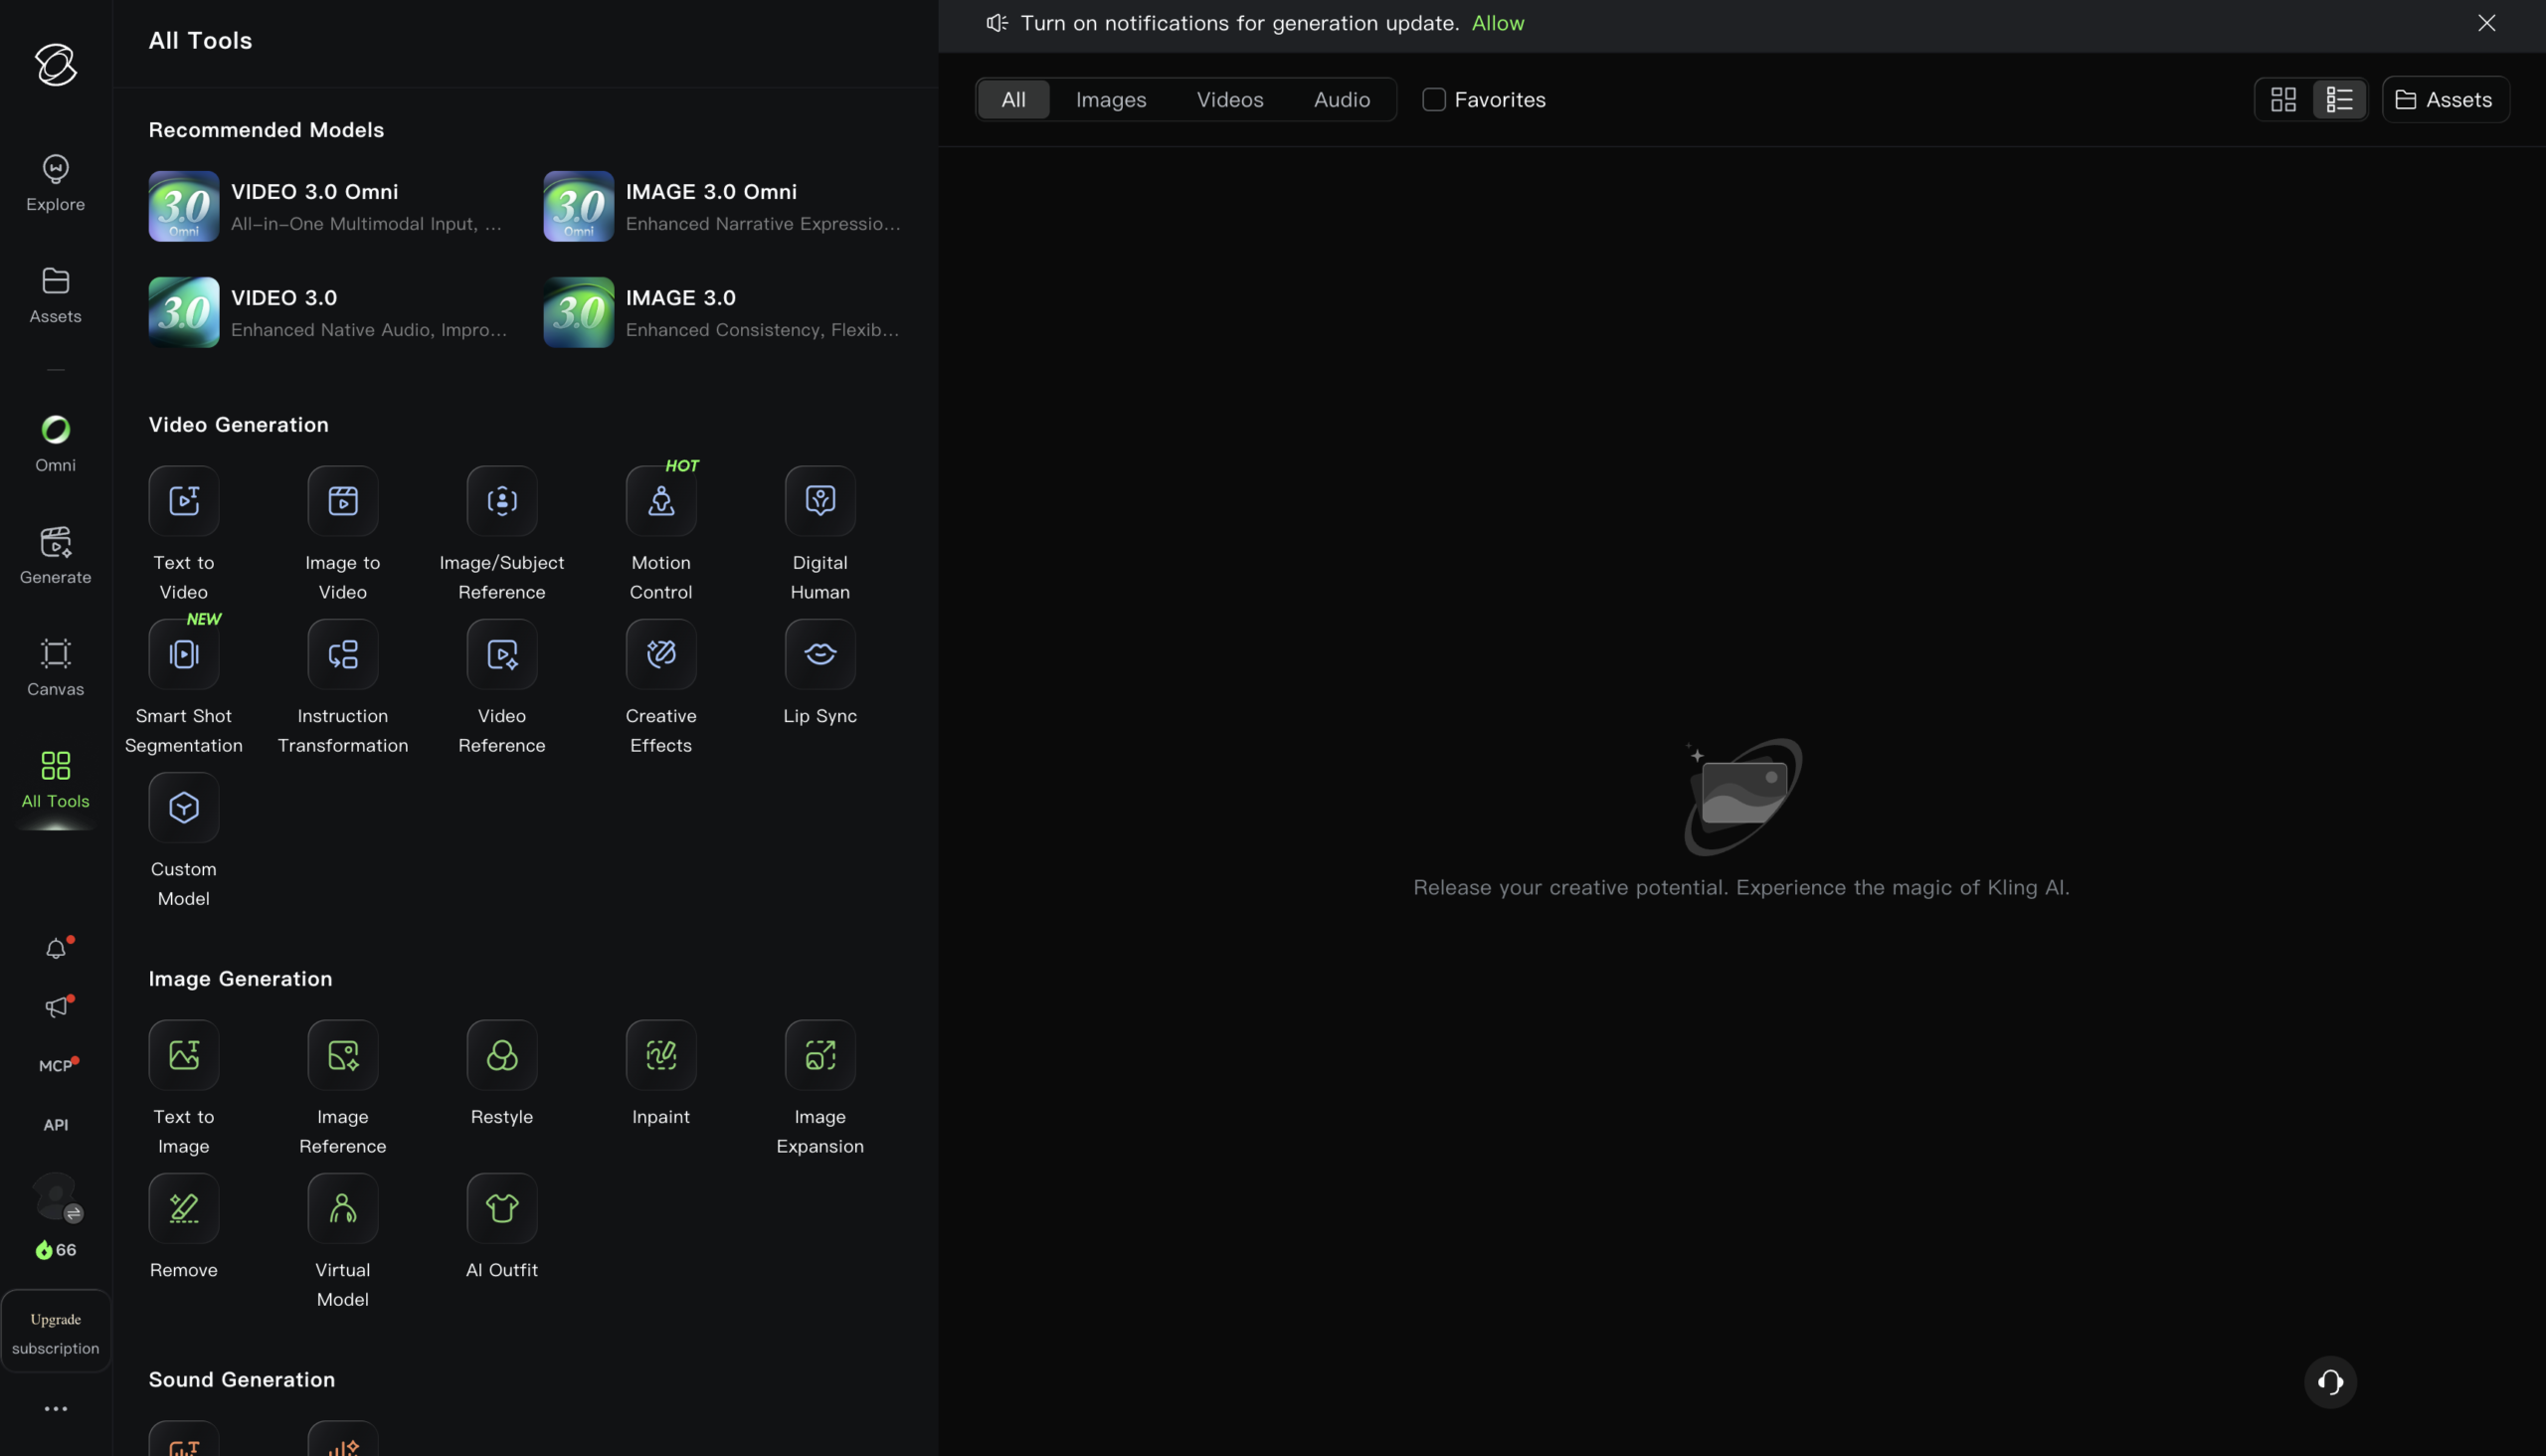This screenshot has height=1456, width=2546.
Task: Open customer support headset button
Action: tap(2330, 1382)
